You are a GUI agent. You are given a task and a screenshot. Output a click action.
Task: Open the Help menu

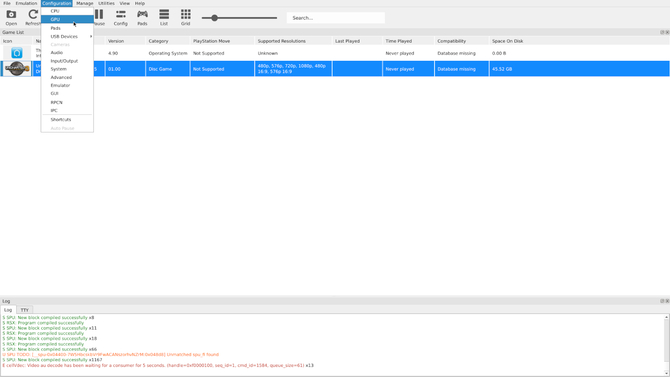pos(140,3)
